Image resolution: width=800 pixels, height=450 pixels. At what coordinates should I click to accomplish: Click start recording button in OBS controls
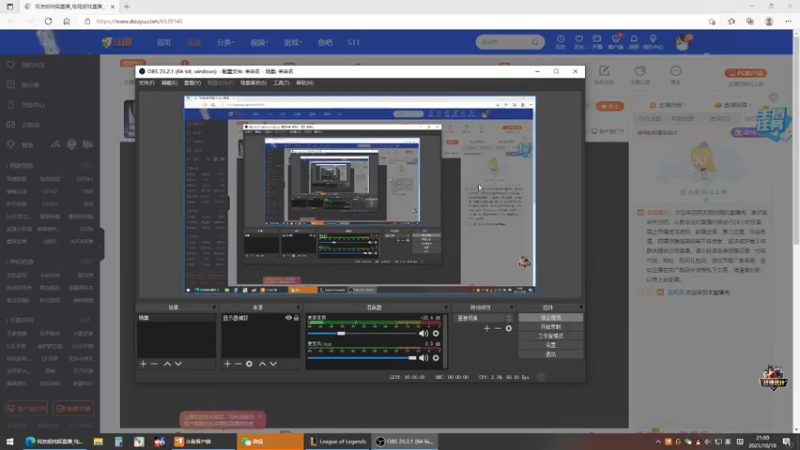(x=551, y=327)
